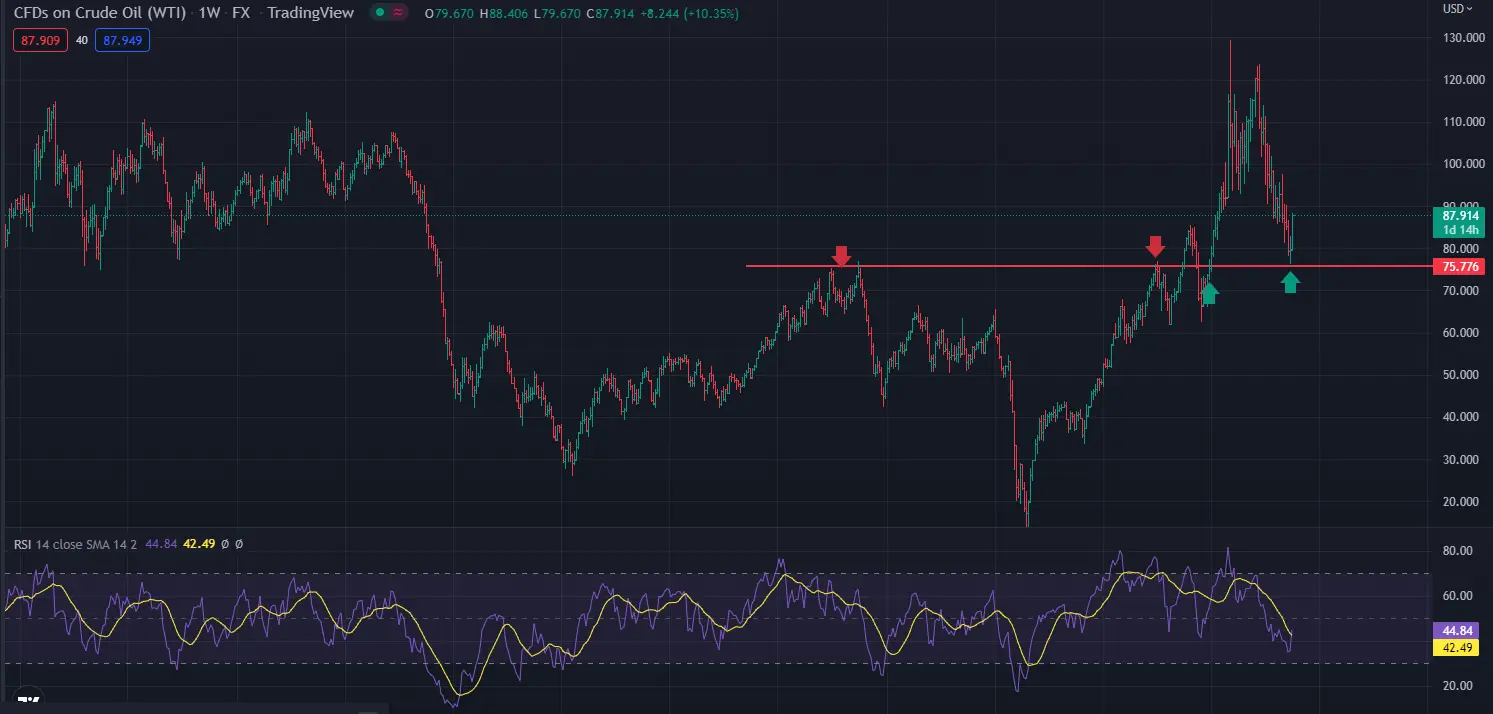The width and height of the screenshot is (1493, 714).
Task: Select the red horizontal line at 75.776
Action: pos(1089,266)
